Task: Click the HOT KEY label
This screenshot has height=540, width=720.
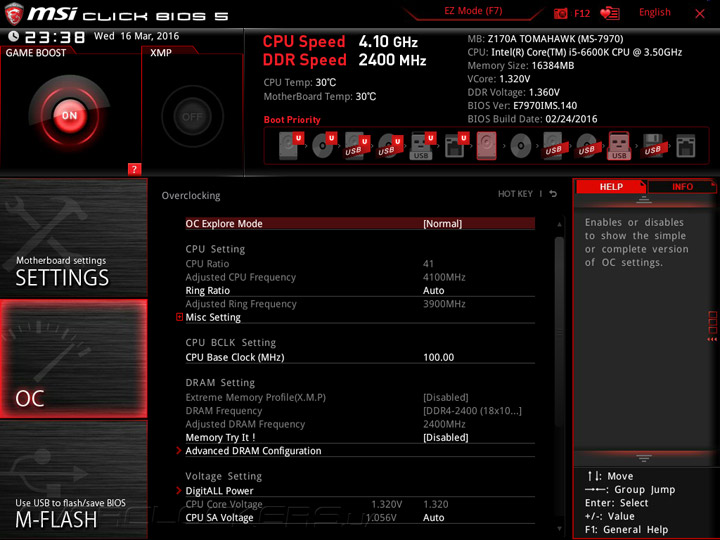Action: (x=515, y=194)
